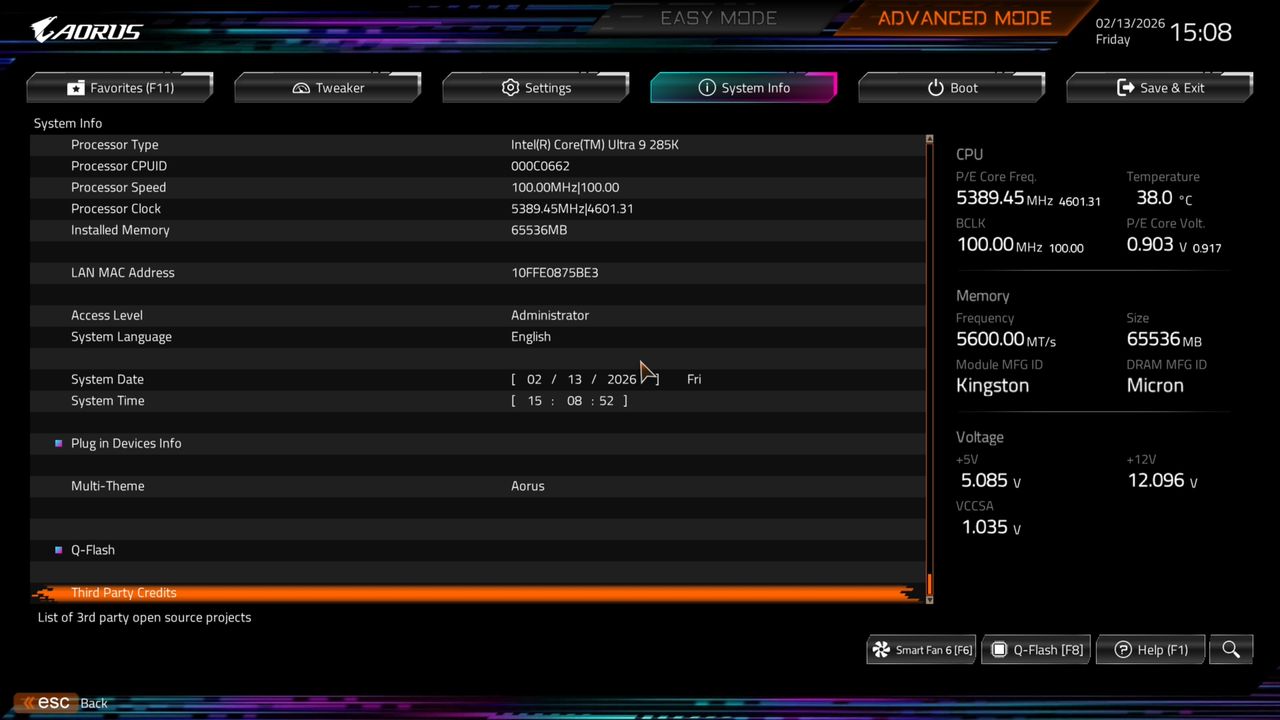Click the Settings gear icon

(x=510, y=87)
